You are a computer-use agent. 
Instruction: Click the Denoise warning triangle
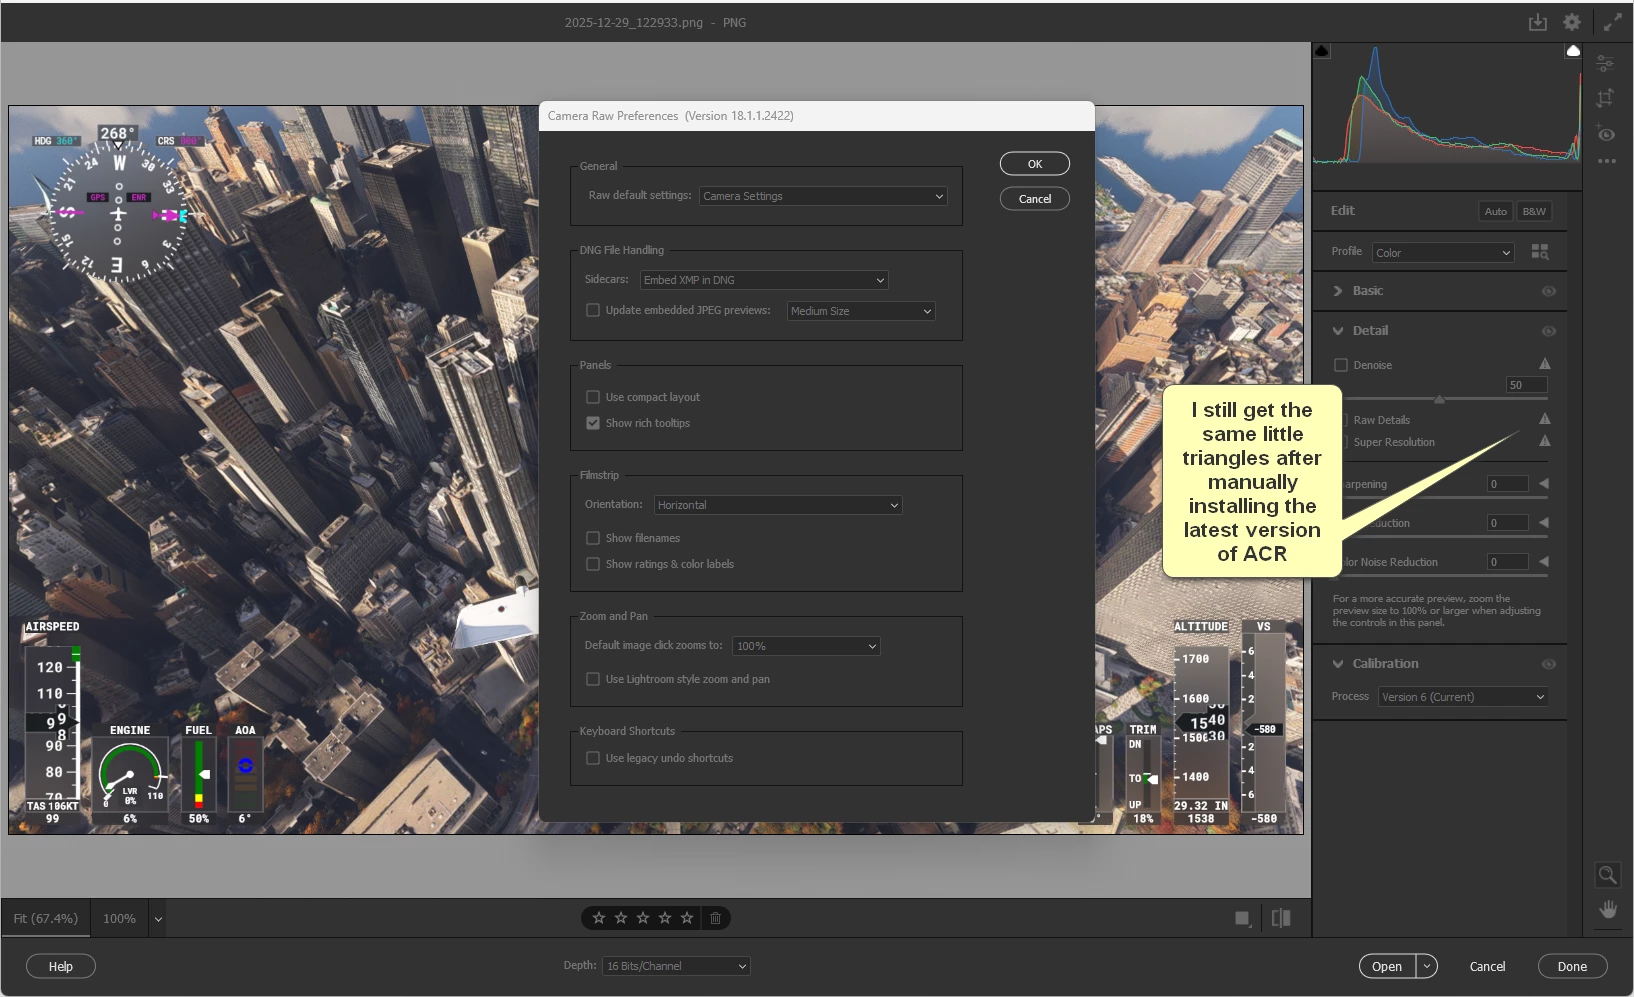coord(1545,364)
